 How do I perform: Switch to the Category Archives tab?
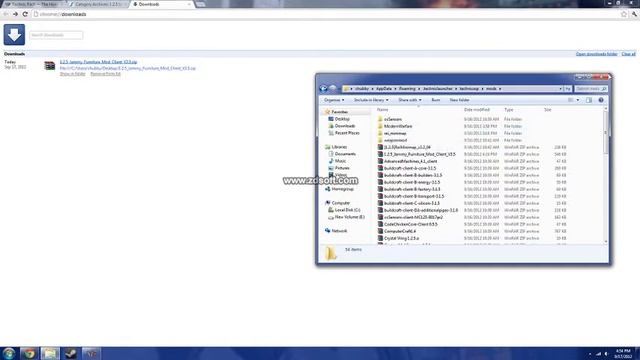tap(97, 4)
